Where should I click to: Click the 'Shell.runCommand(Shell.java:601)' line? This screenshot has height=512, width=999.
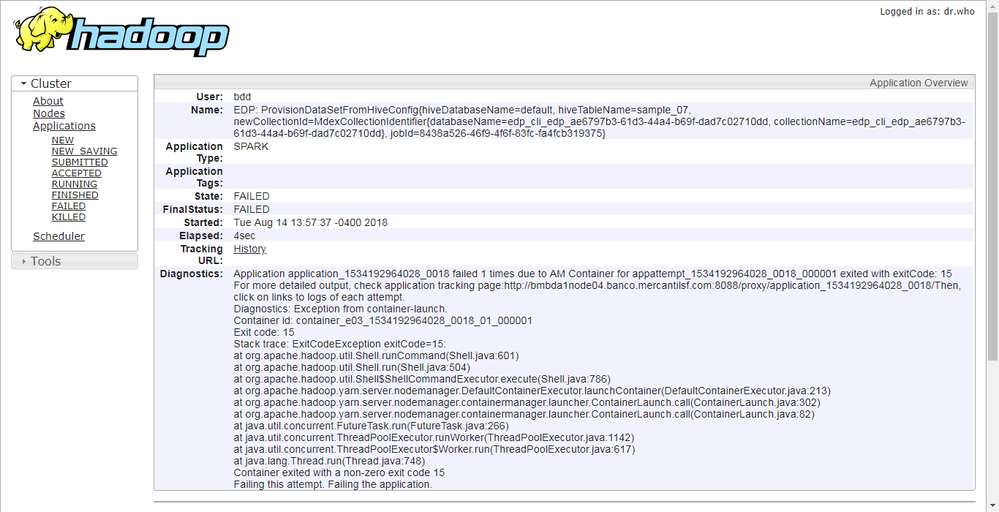[377, 356]
